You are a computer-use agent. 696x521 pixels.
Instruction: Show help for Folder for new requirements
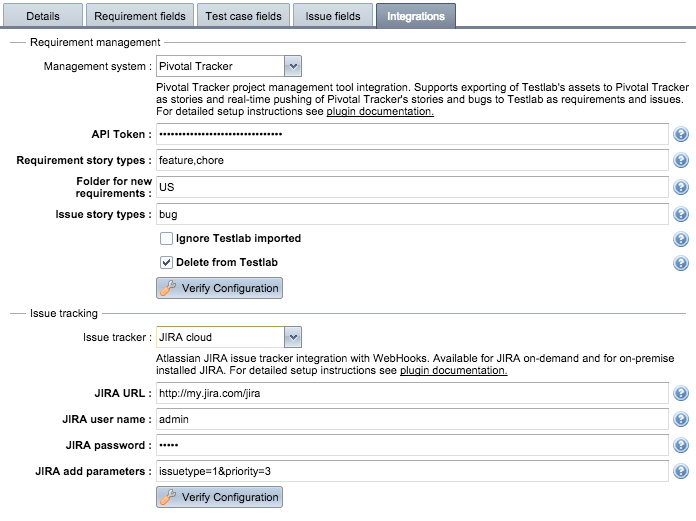click(680, 187)
